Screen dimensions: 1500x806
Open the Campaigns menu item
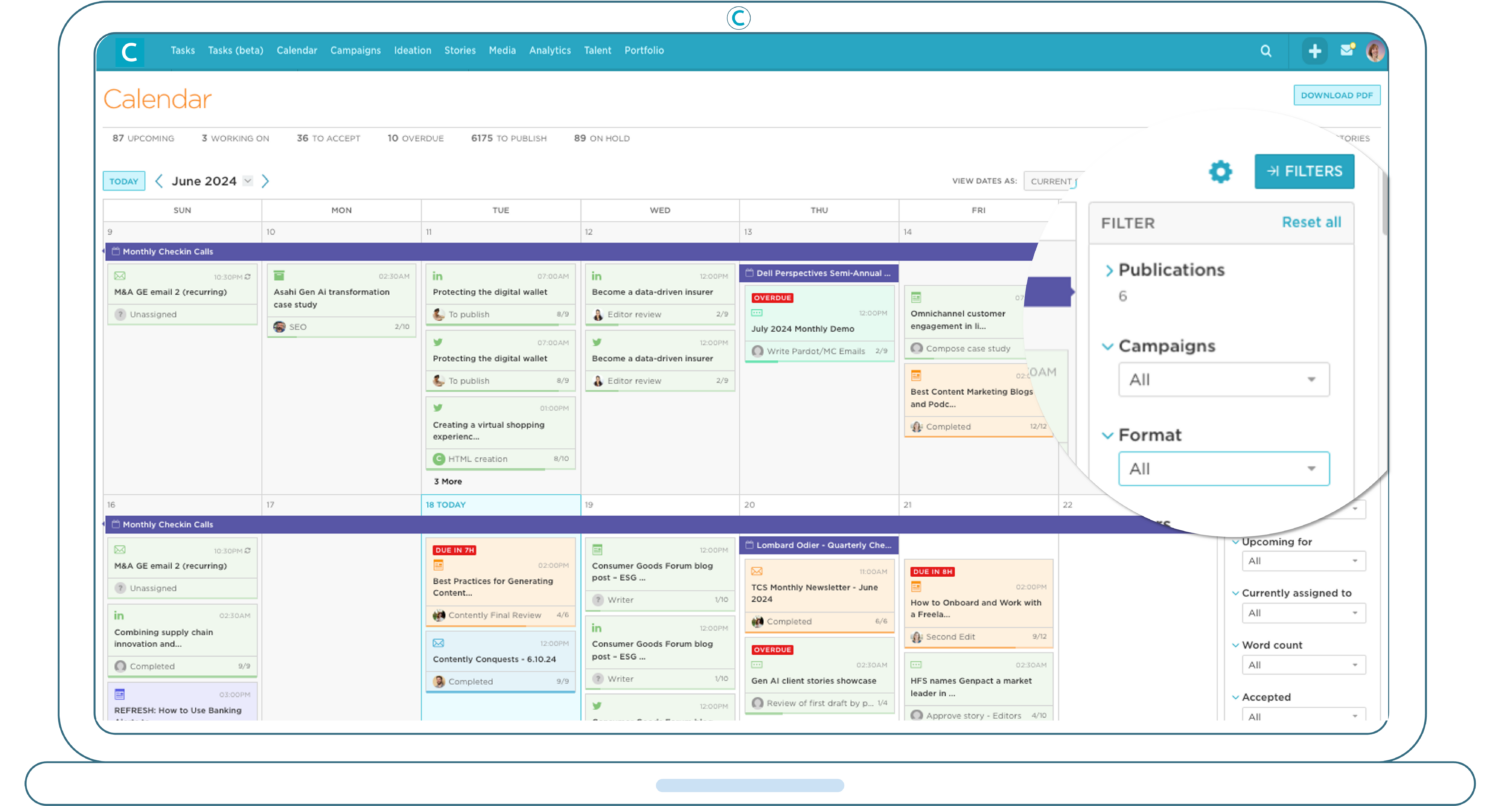click(355, 51)
